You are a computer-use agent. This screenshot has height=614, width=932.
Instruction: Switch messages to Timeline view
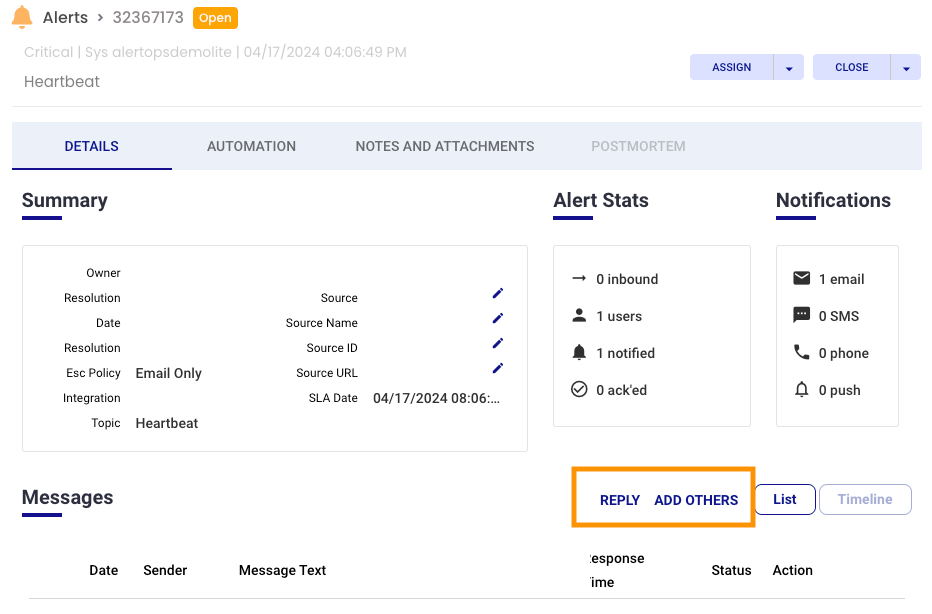coord(865,499)
